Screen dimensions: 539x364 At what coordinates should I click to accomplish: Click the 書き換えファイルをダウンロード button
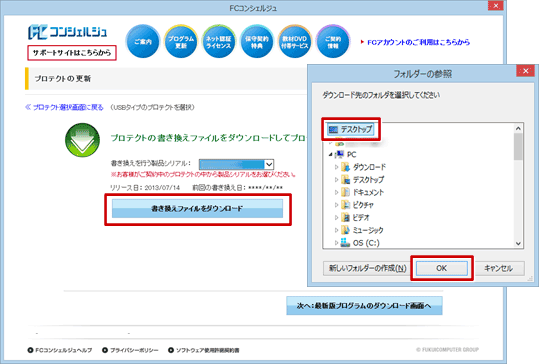(x=197, y=208)
